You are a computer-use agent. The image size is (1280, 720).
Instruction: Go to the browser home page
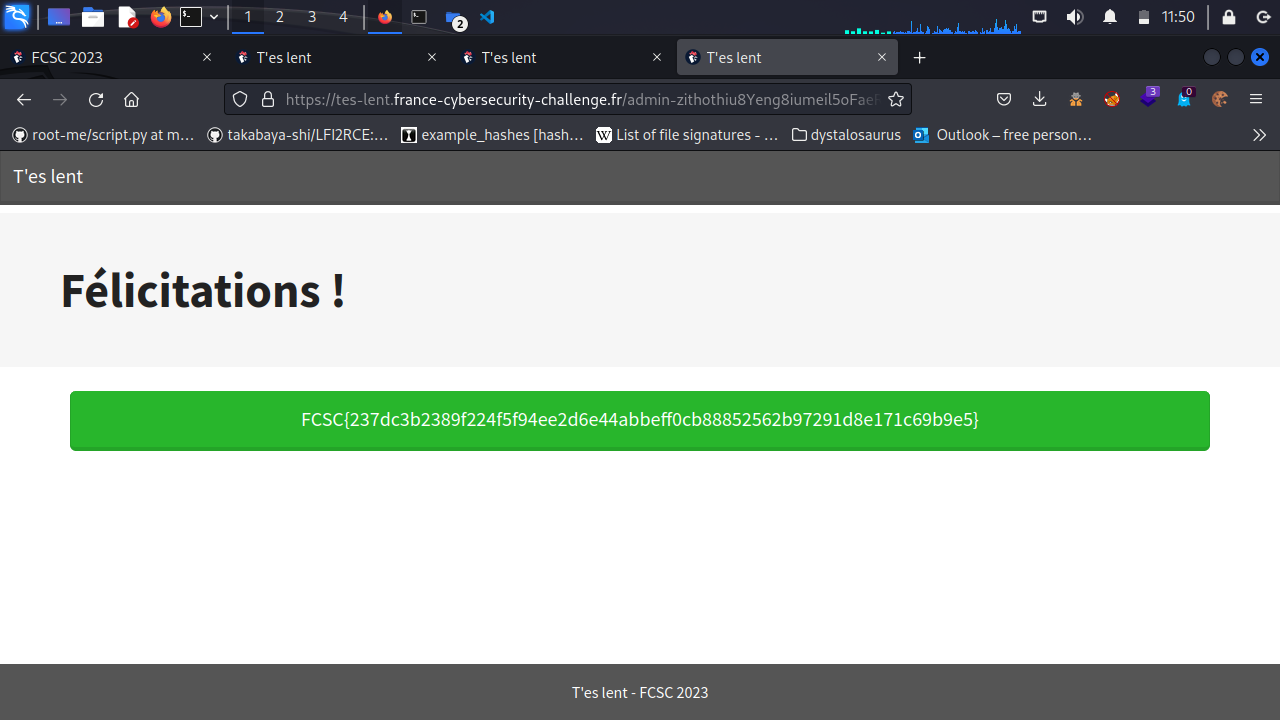click(131, 99)
